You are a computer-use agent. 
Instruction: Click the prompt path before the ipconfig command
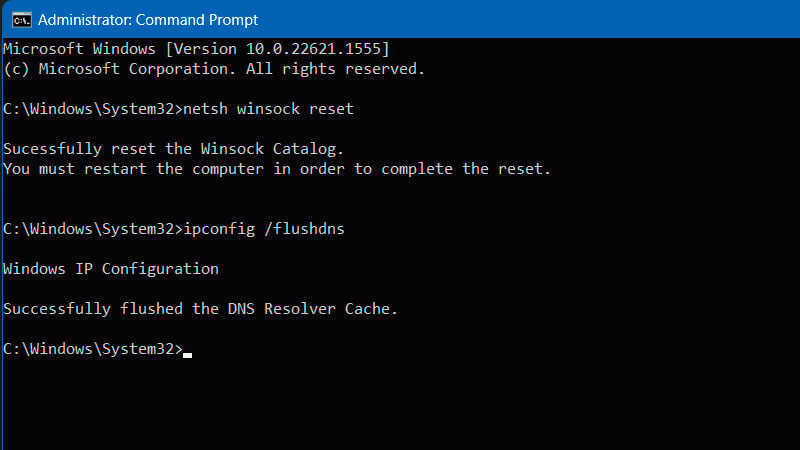(92, 229)
